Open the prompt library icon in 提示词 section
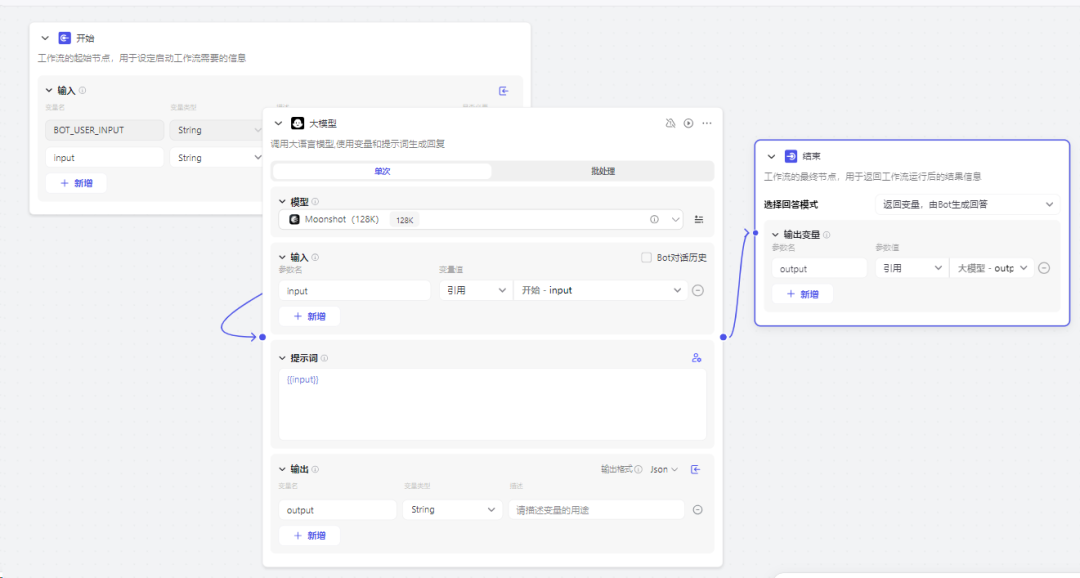The height and width of the screenshot is (578, 1080). (x=696, y=358)
